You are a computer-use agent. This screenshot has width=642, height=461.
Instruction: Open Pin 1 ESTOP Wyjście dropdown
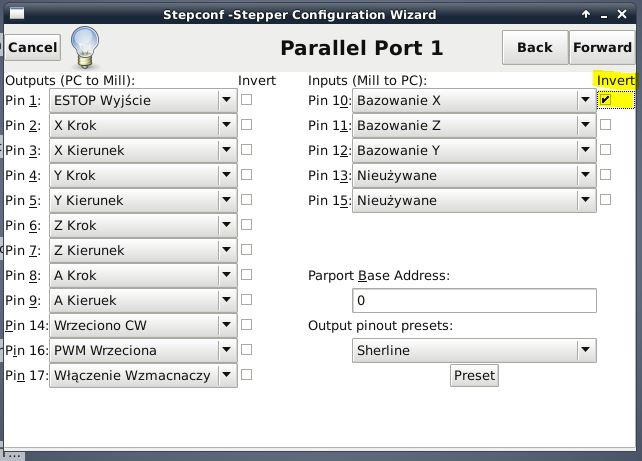143,101
